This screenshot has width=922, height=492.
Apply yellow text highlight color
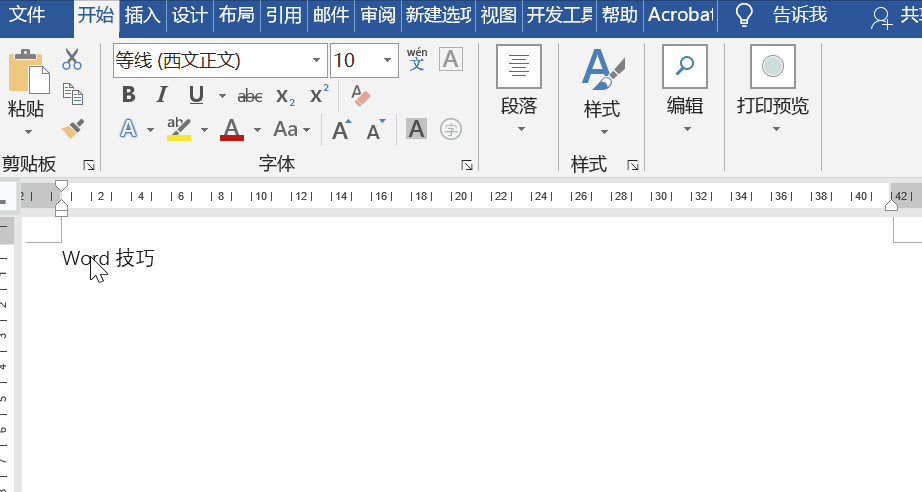(179, 129)
